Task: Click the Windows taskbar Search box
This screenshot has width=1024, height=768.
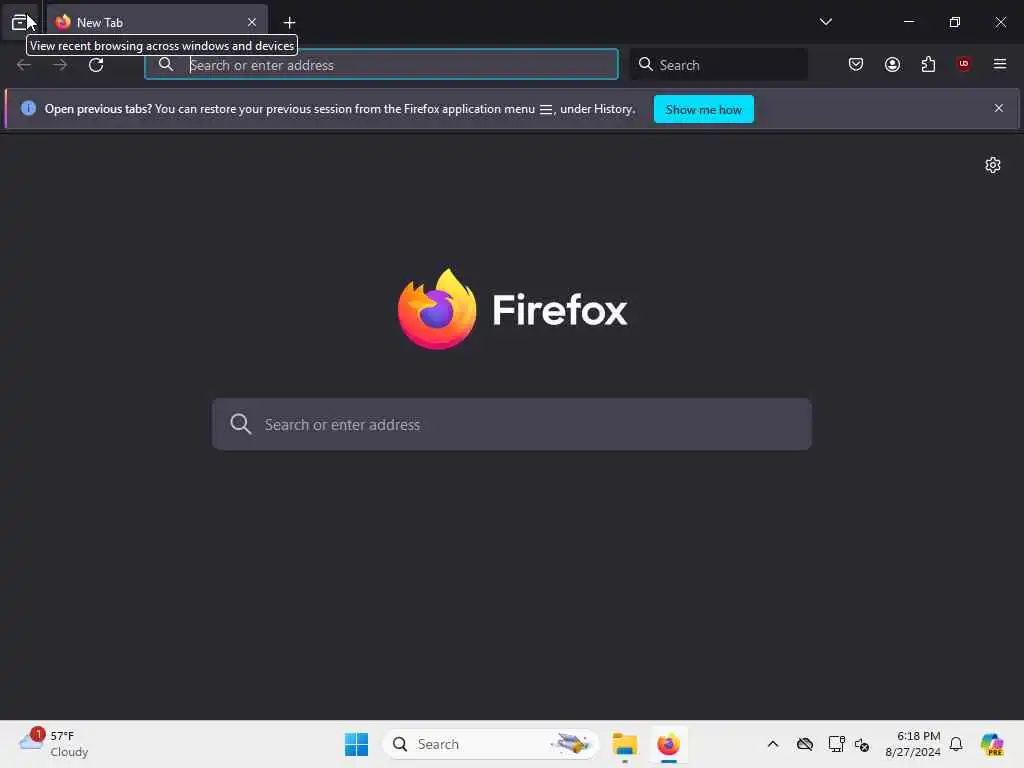Action: click(490, 744)
